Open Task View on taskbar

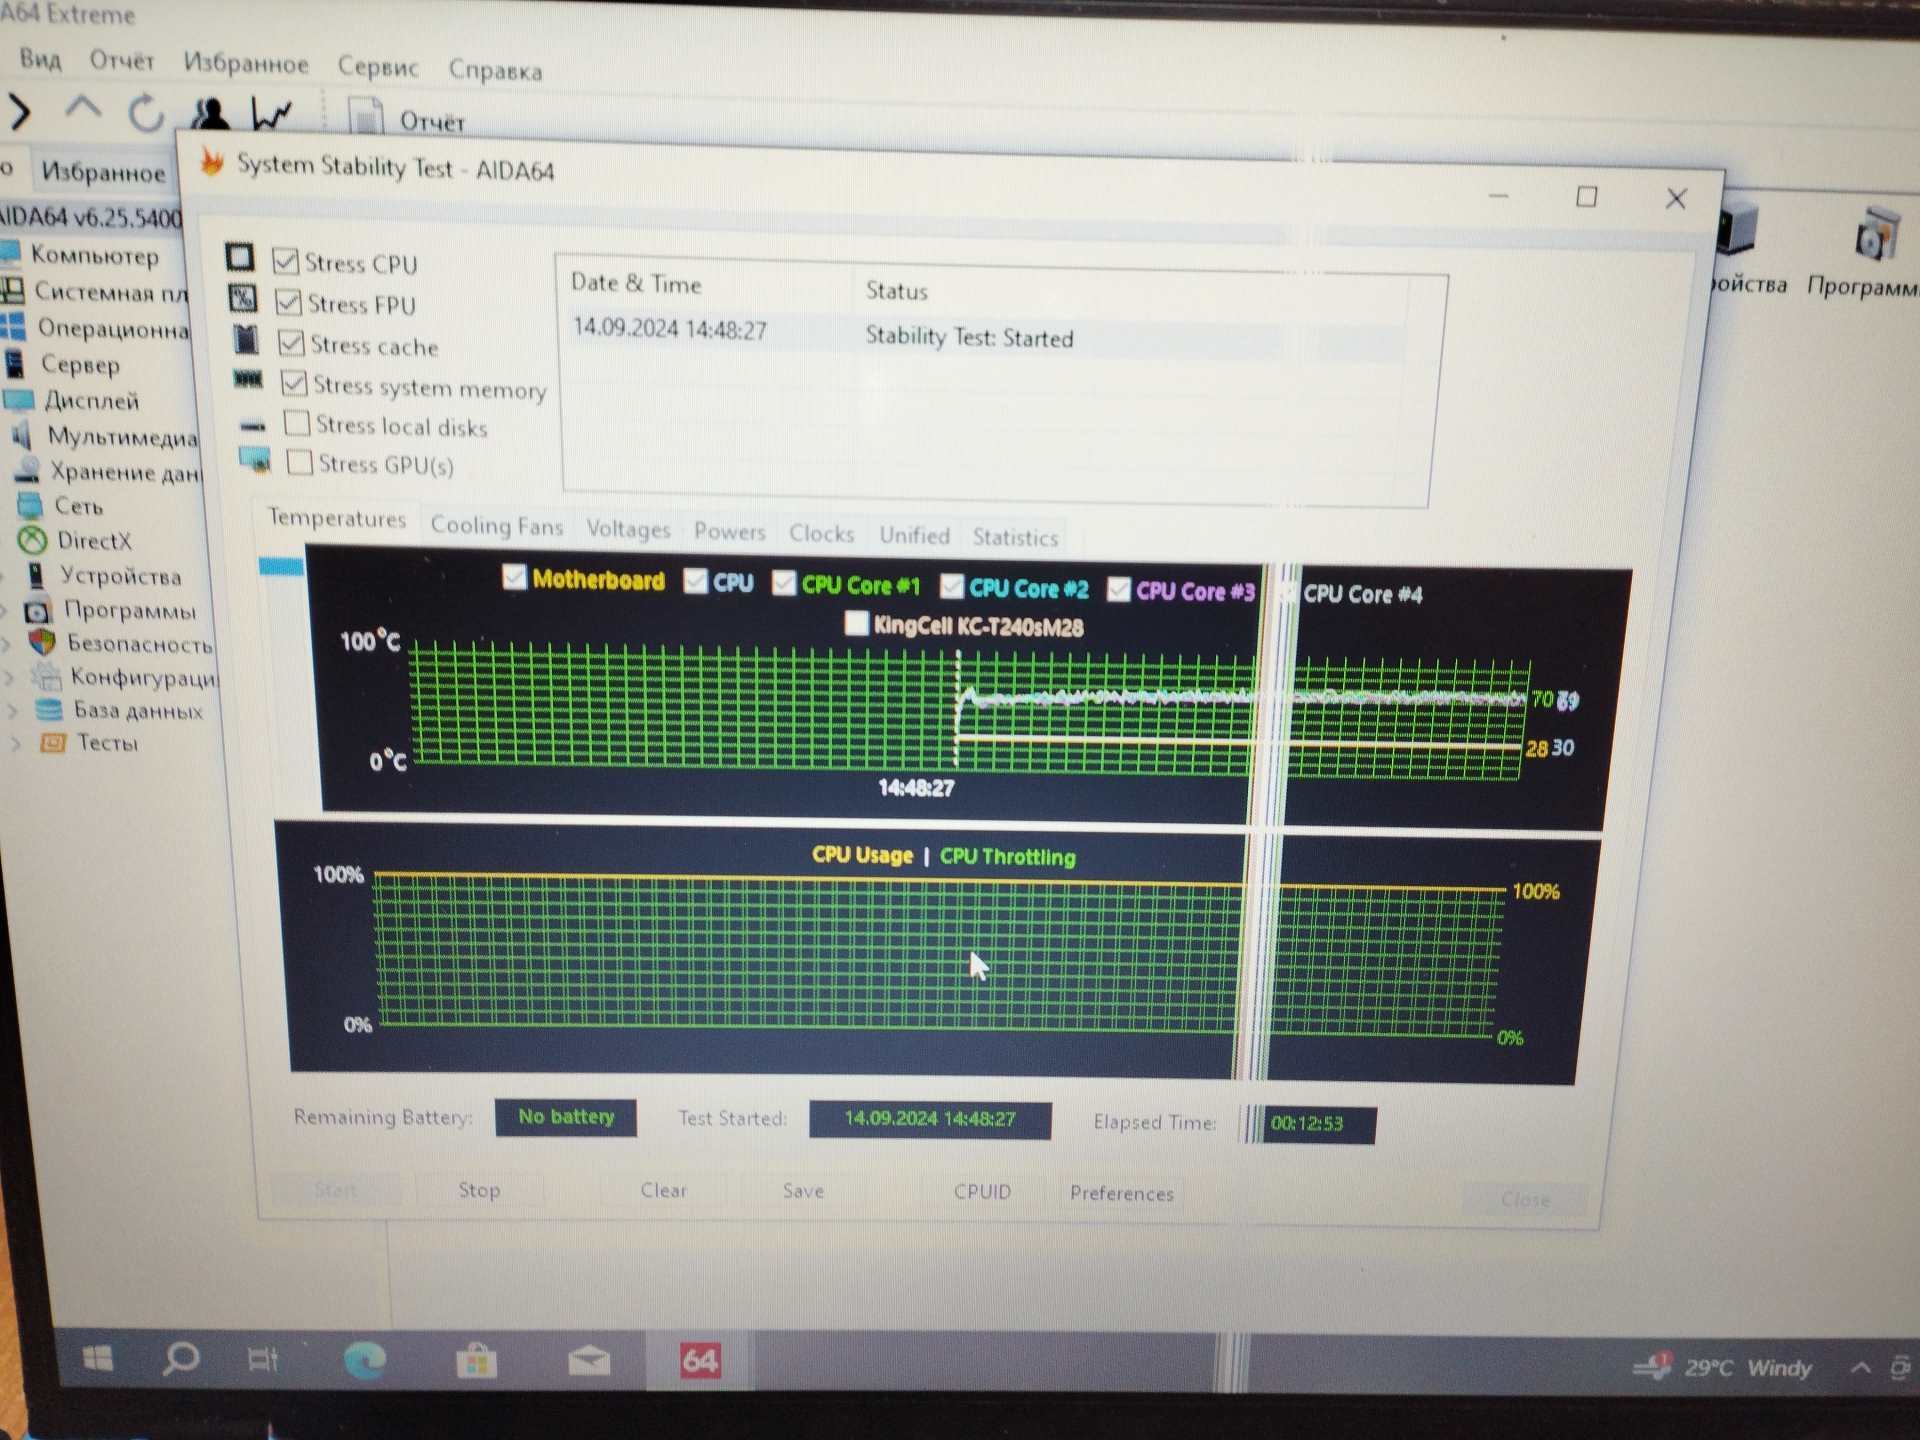263,1360
